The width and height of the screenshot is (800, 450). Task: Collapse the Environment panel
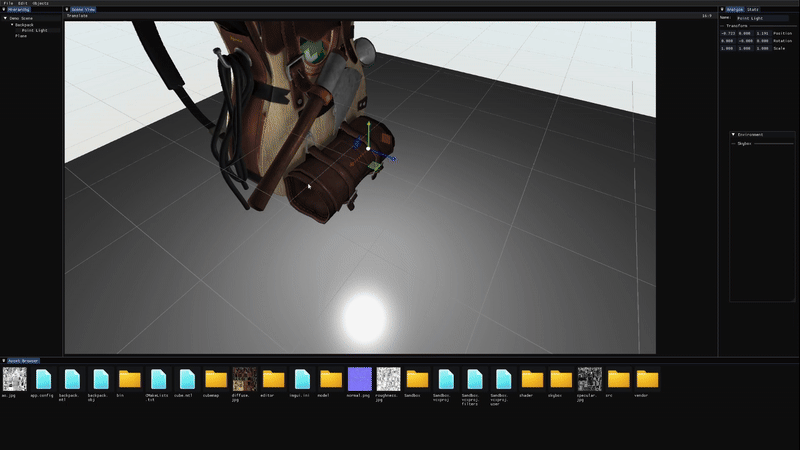pos(733,134)
